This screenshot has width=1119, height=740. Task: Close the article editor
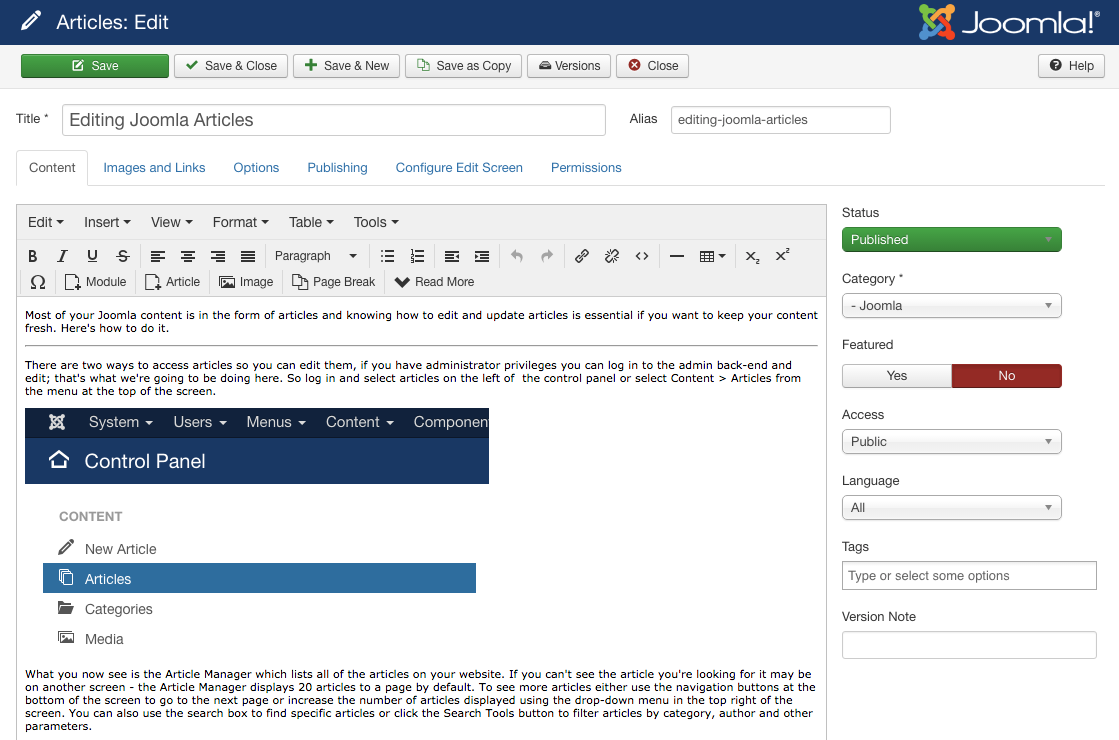(x=653, y=66)
